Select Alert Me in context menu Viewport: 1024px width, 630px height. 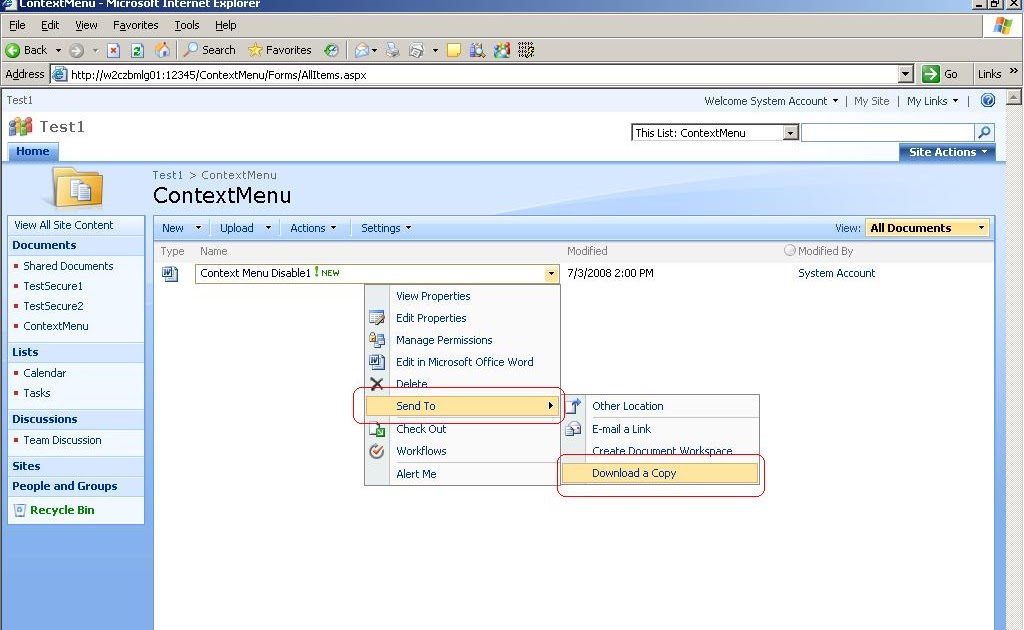point(462,475)
